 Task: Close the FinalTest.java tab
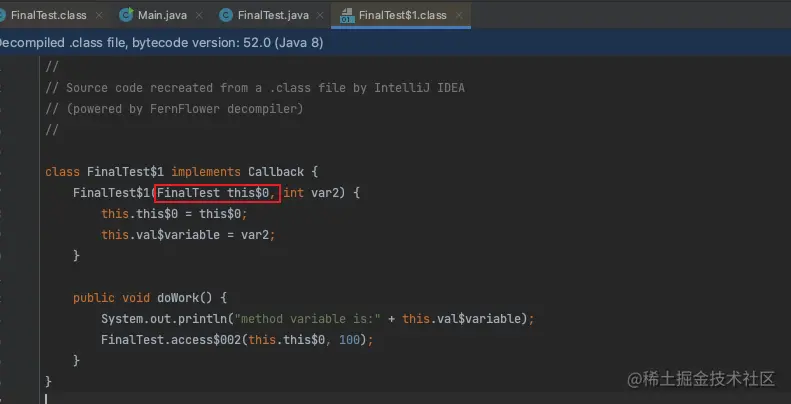(320, 15)
